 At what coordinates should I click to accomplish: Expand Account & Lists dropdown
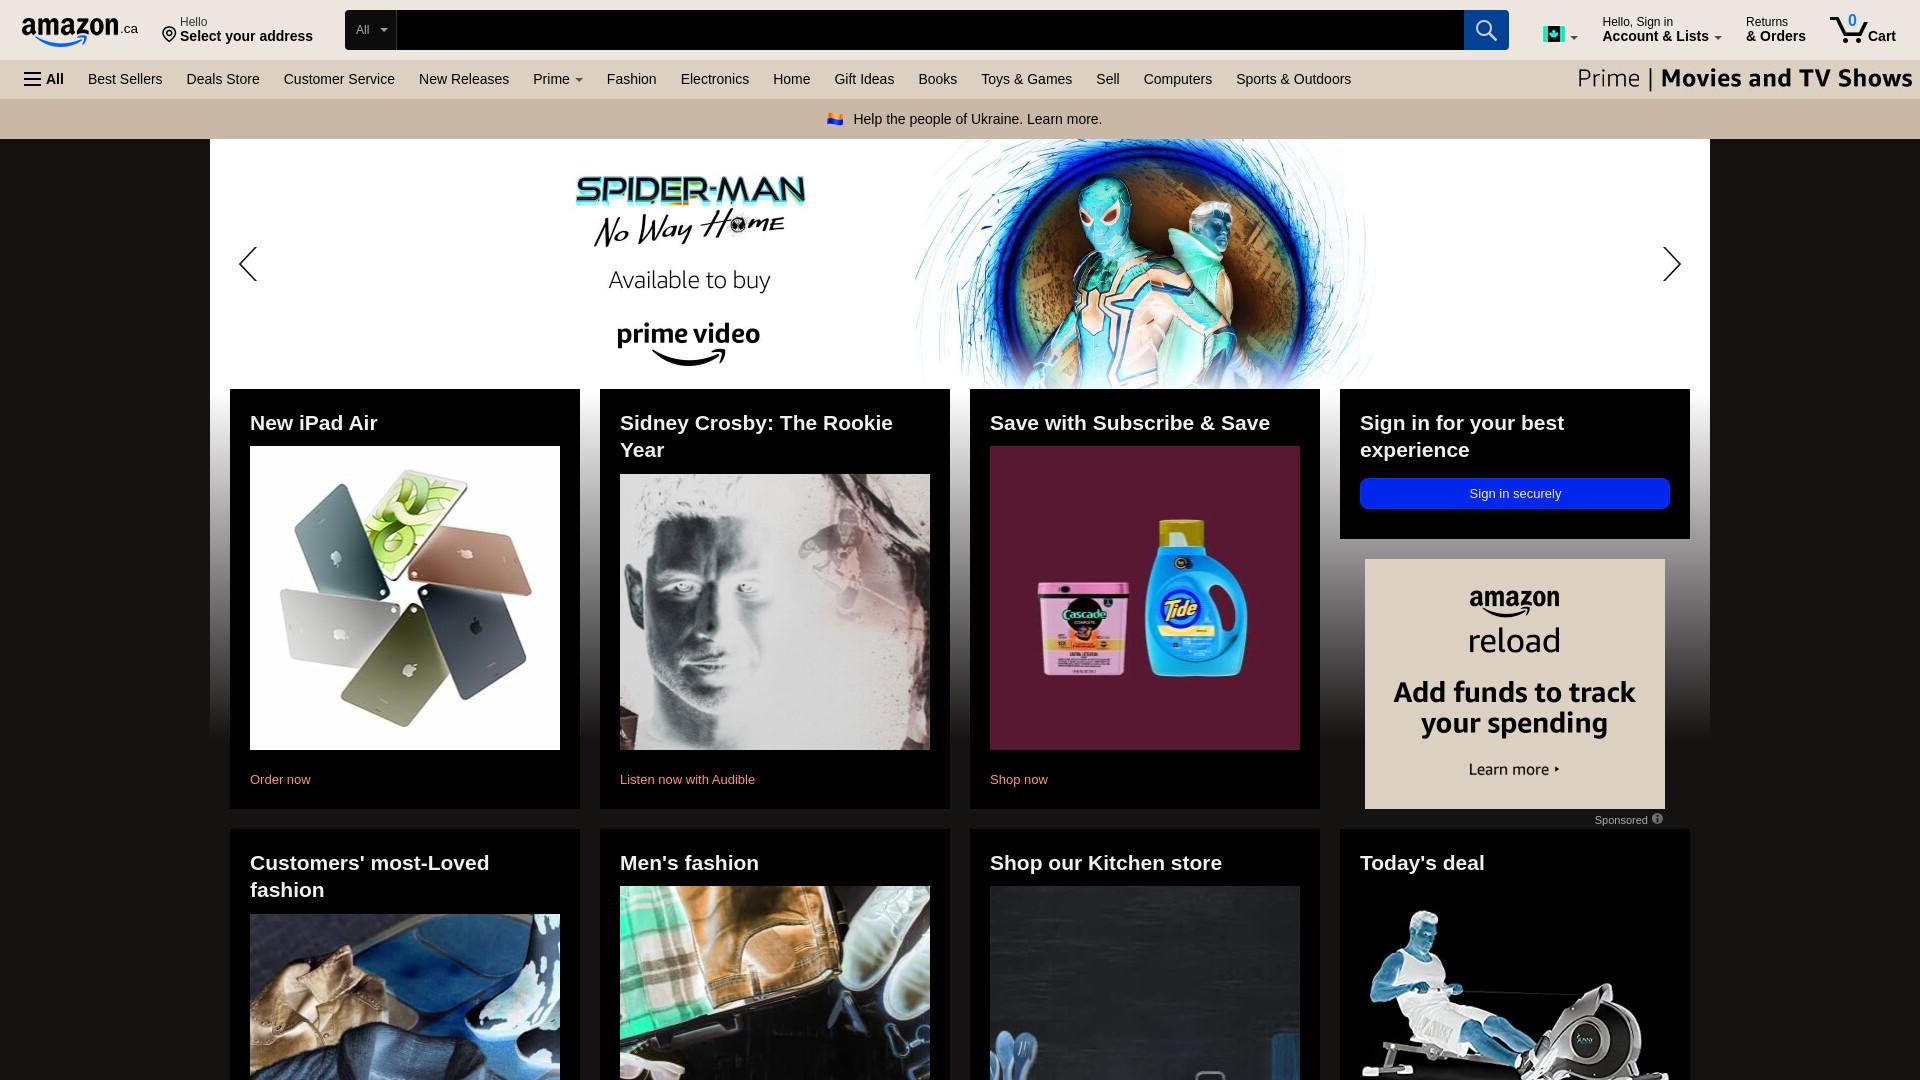pos(1661,30)
